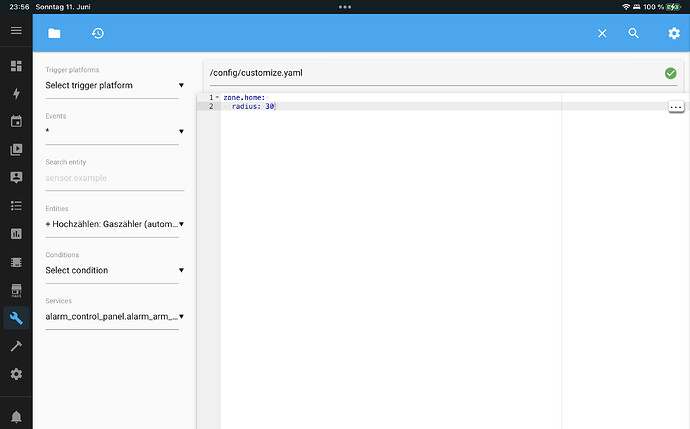Expand the Select trigger platform dropdown

(x=114, y=85)
